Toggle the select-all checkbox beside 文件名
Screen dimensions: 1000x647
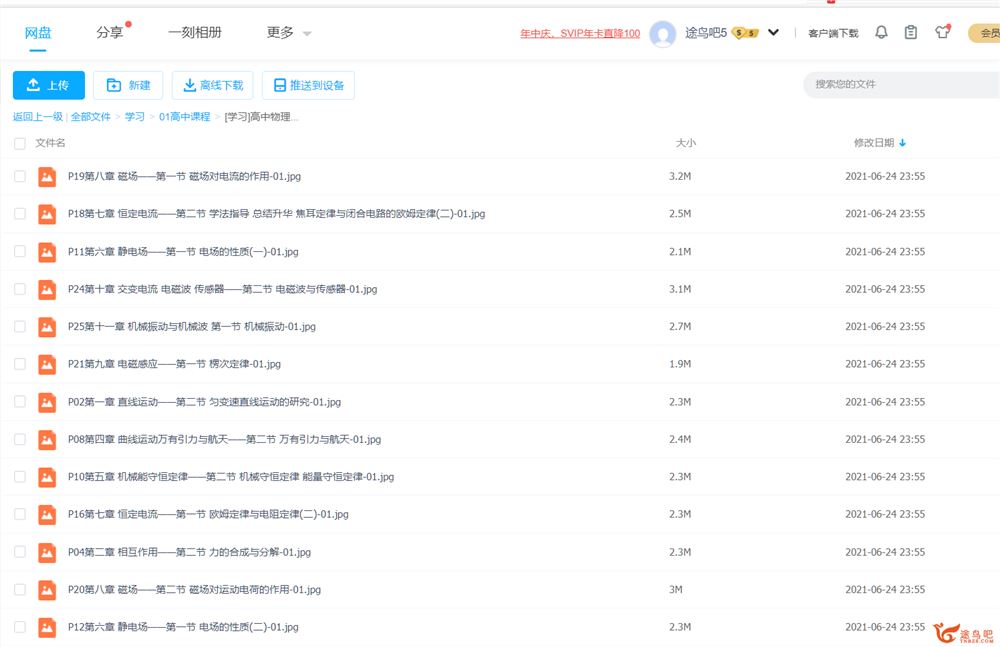(x=20, y=143)
